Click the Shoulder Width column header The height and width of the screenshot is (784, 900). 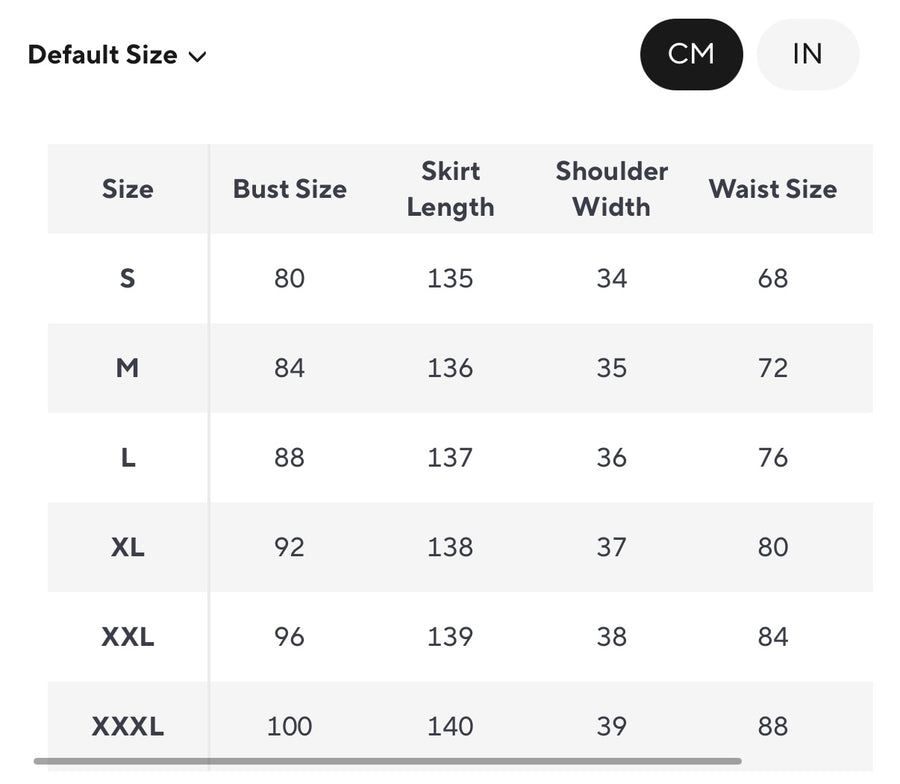(611, 189)
